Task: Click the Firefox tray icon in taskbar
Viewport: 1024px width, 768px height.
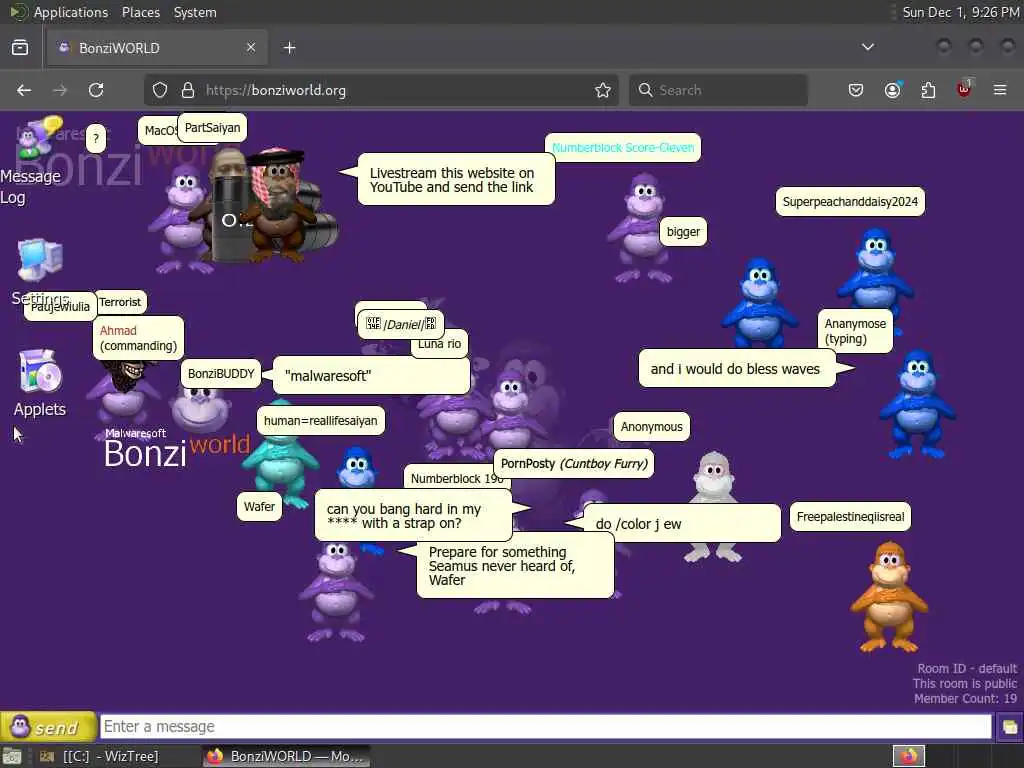Action: [909, 756]
